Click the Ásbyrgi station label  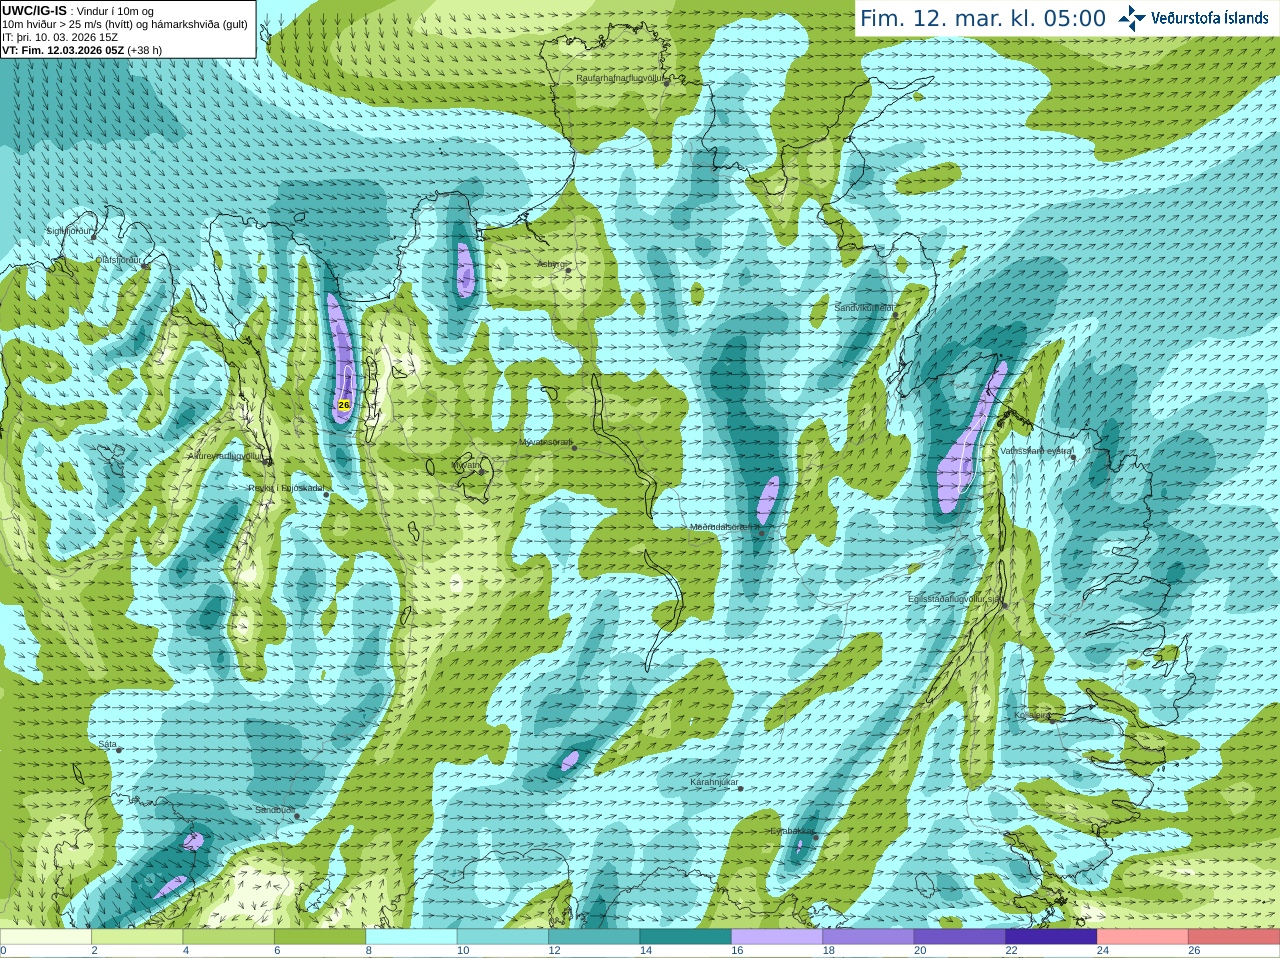tap(550, 264)
